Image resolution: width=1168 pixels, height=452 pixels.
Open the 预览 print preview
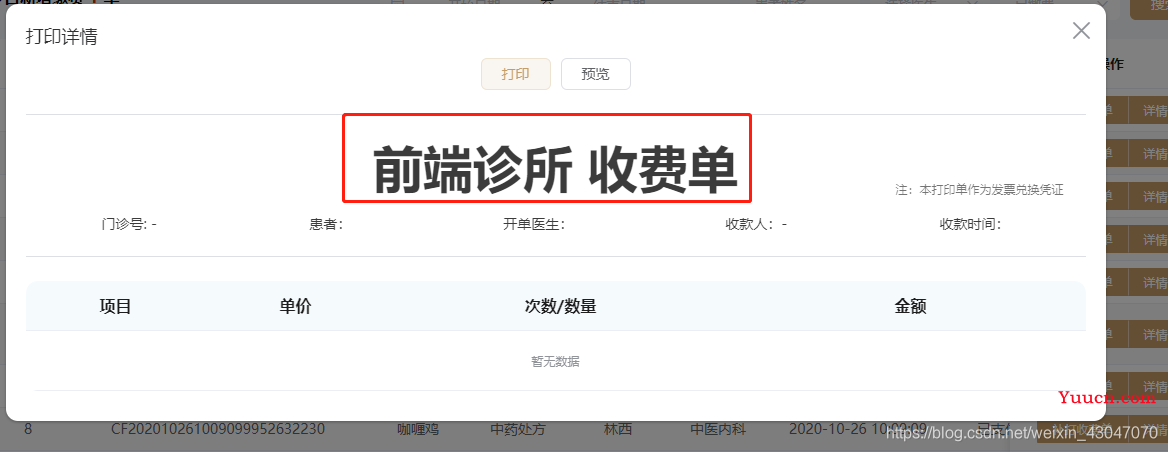[595, 74]
